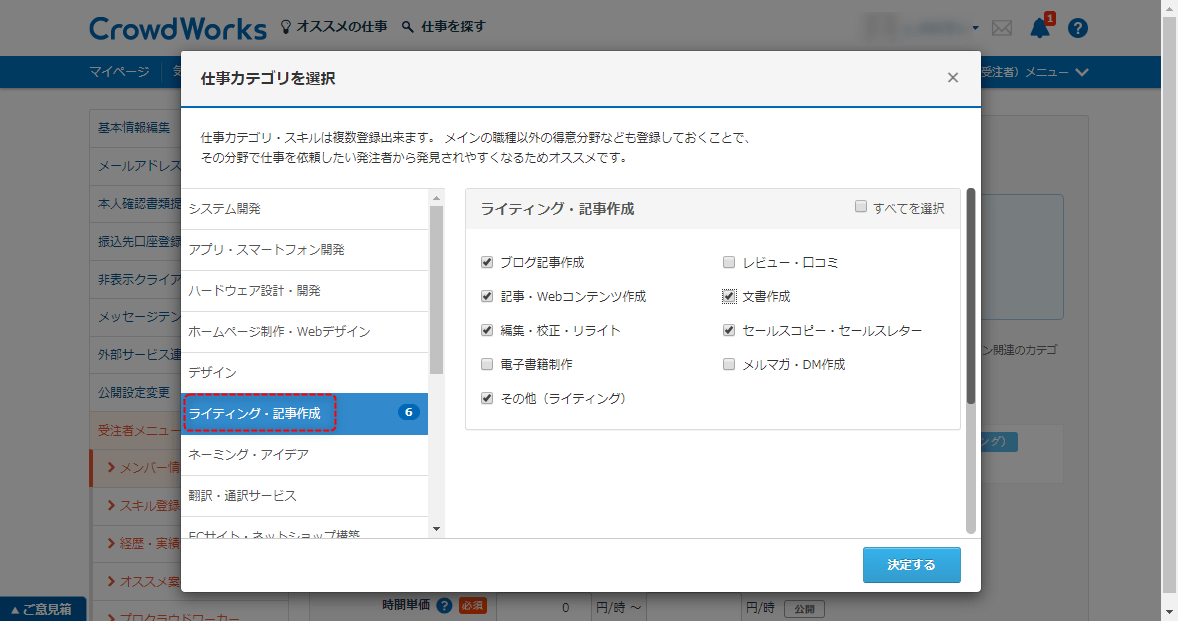Close the category dialog with X

coord(952,78)
